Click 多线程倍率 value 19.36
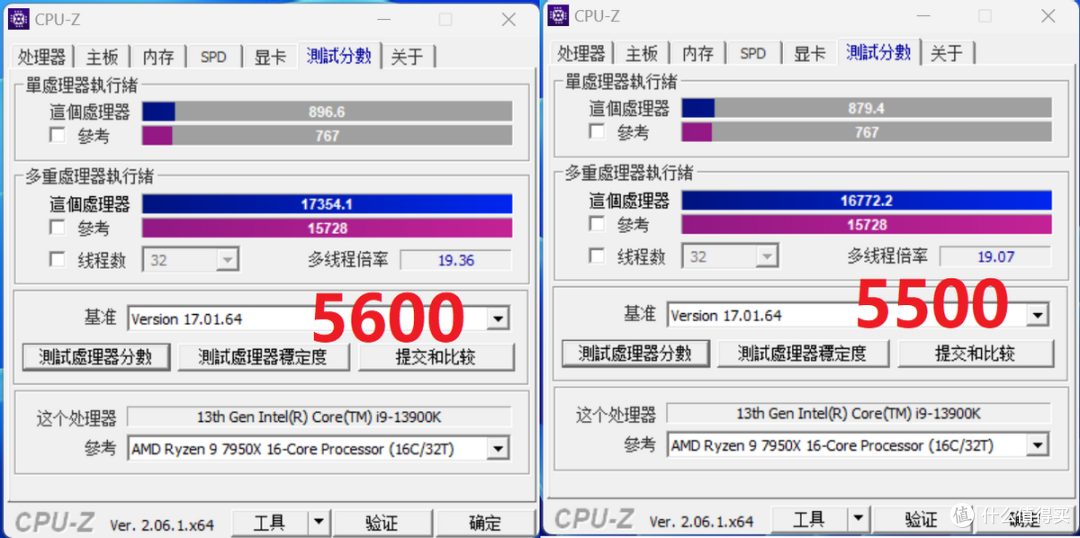Image resolution: width=1080 pixels, height=538 pixels. (x=456, y=260)
